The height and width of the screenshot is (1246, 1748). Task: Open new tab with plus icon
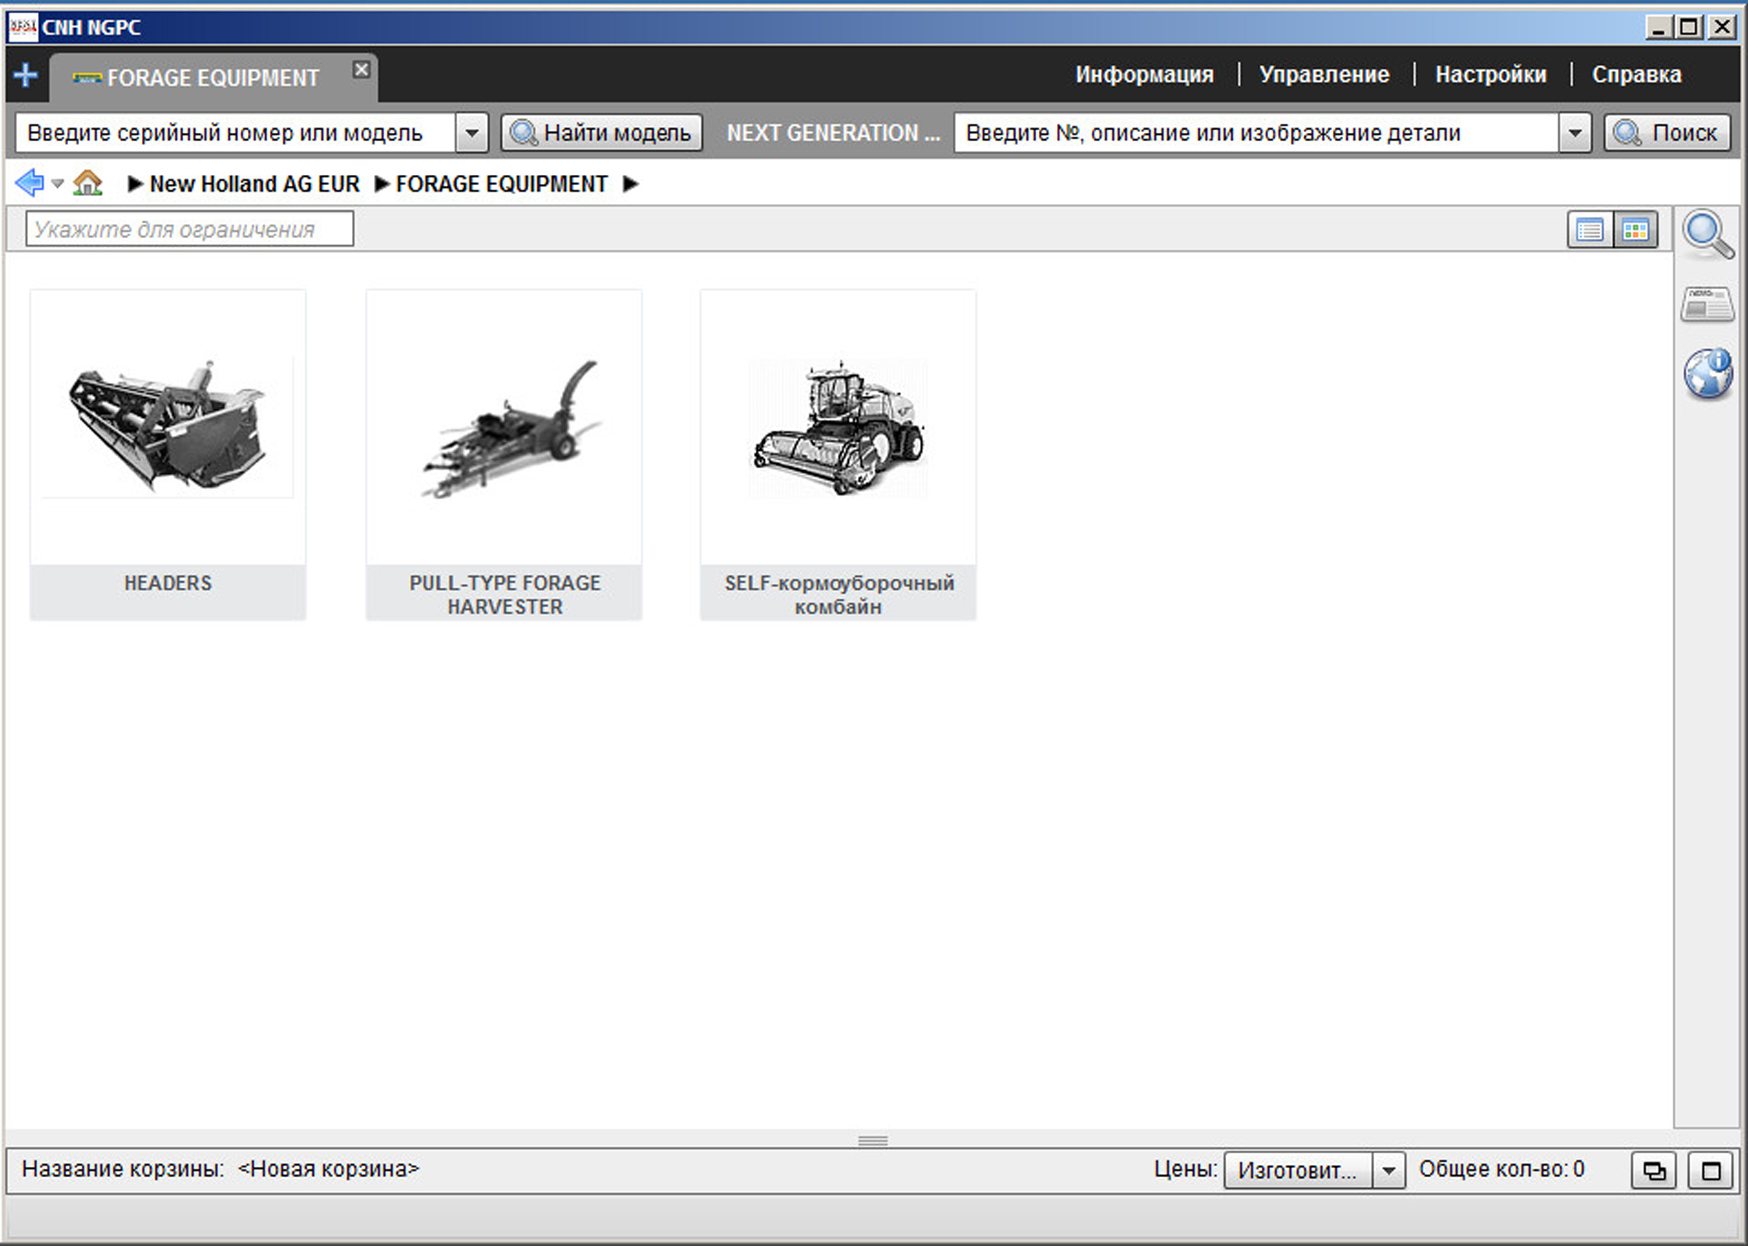(x=25, y=76)
